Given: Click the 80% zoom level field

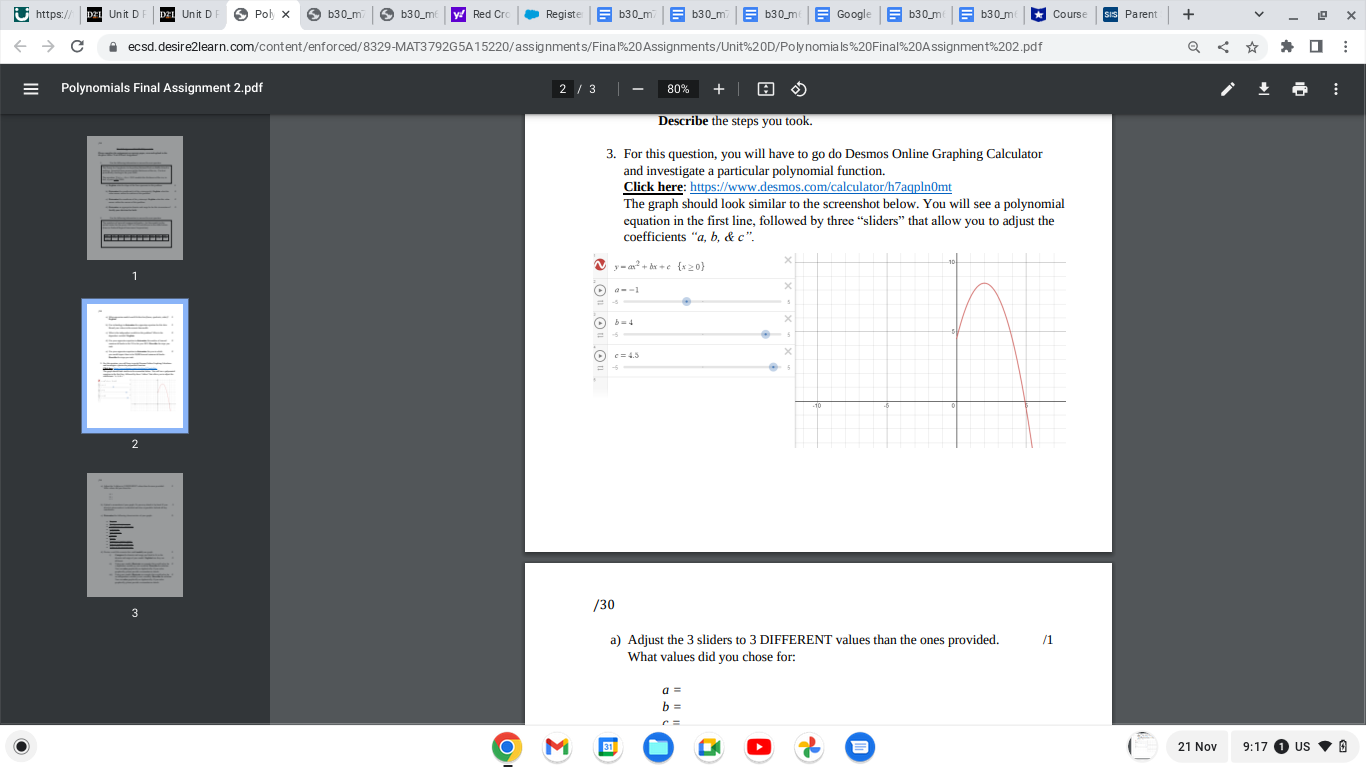Looking at the screenshot, I should click(x=678, y=89).
